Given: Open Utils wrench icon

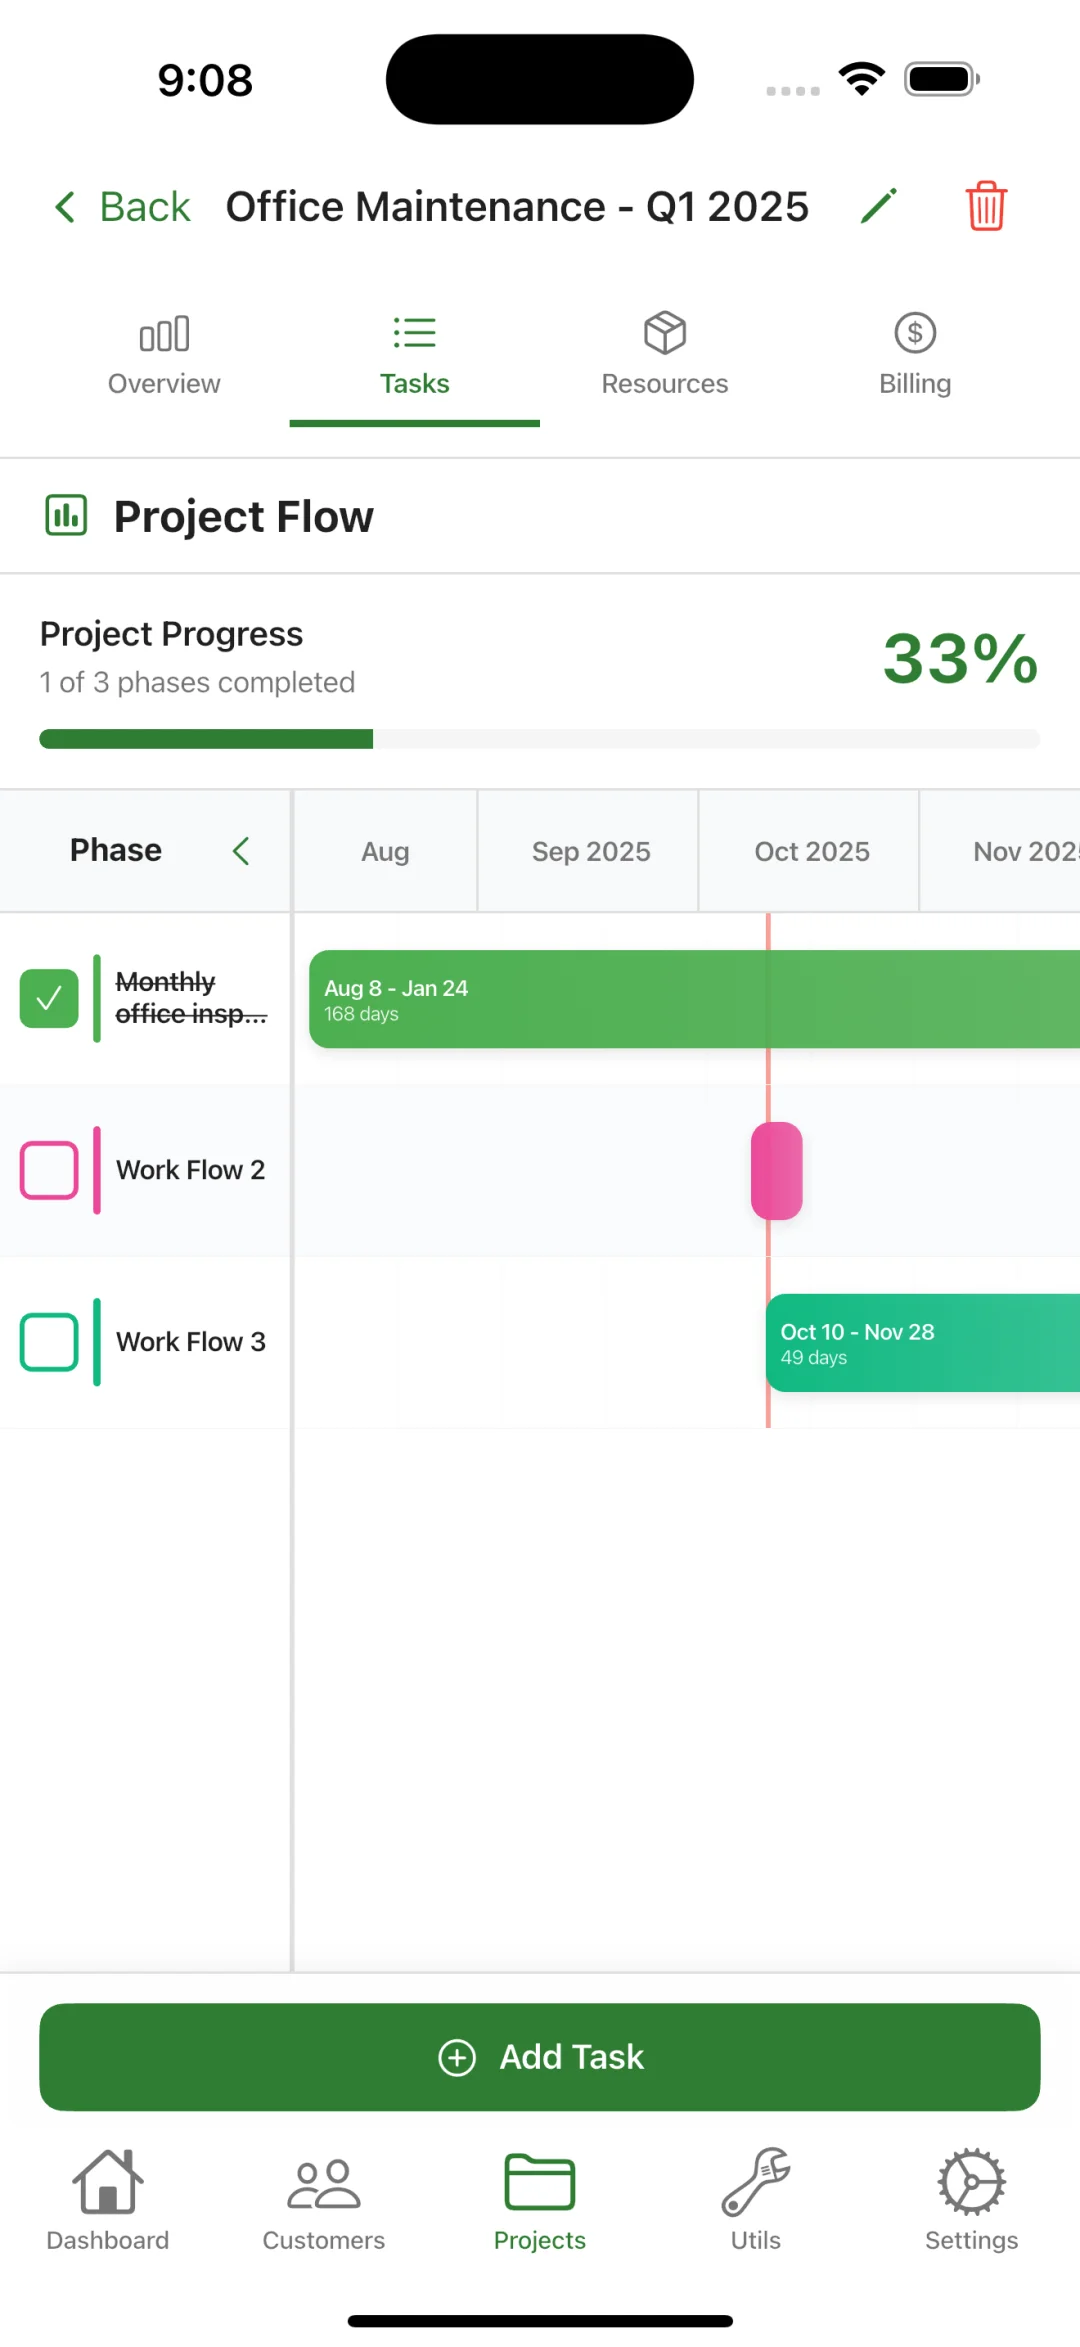Looking at the screenshot, I should point(755,2199).
